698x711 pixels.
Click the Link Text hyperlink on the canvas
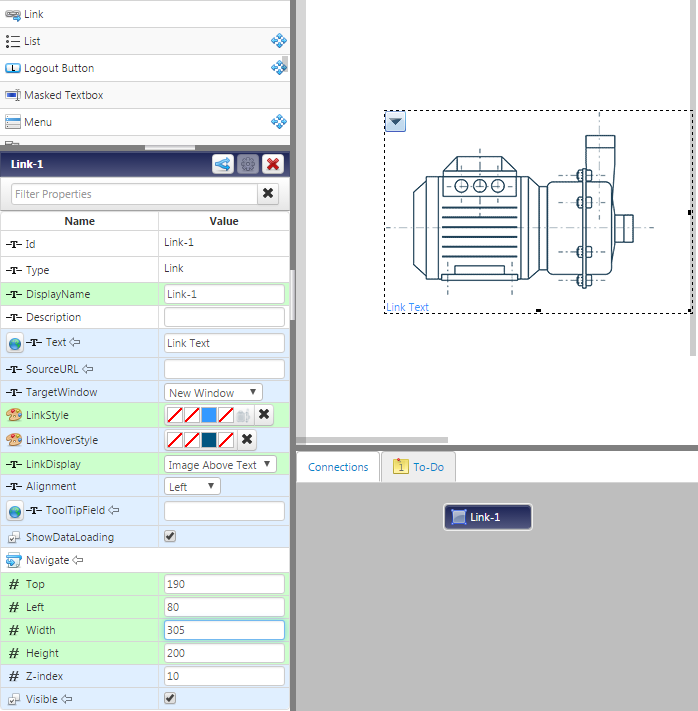407,307
